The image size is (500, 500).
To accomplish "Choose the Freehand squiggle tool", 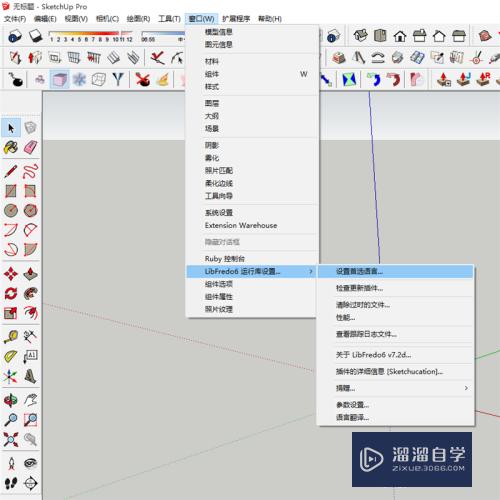I will [30, 171].
